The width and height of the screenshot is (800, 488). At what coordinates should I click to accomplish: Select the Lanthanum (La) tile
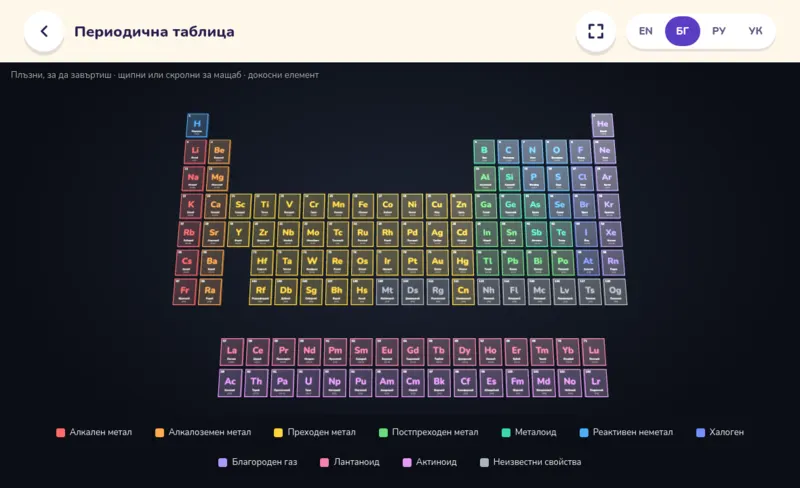click(232, 352)
